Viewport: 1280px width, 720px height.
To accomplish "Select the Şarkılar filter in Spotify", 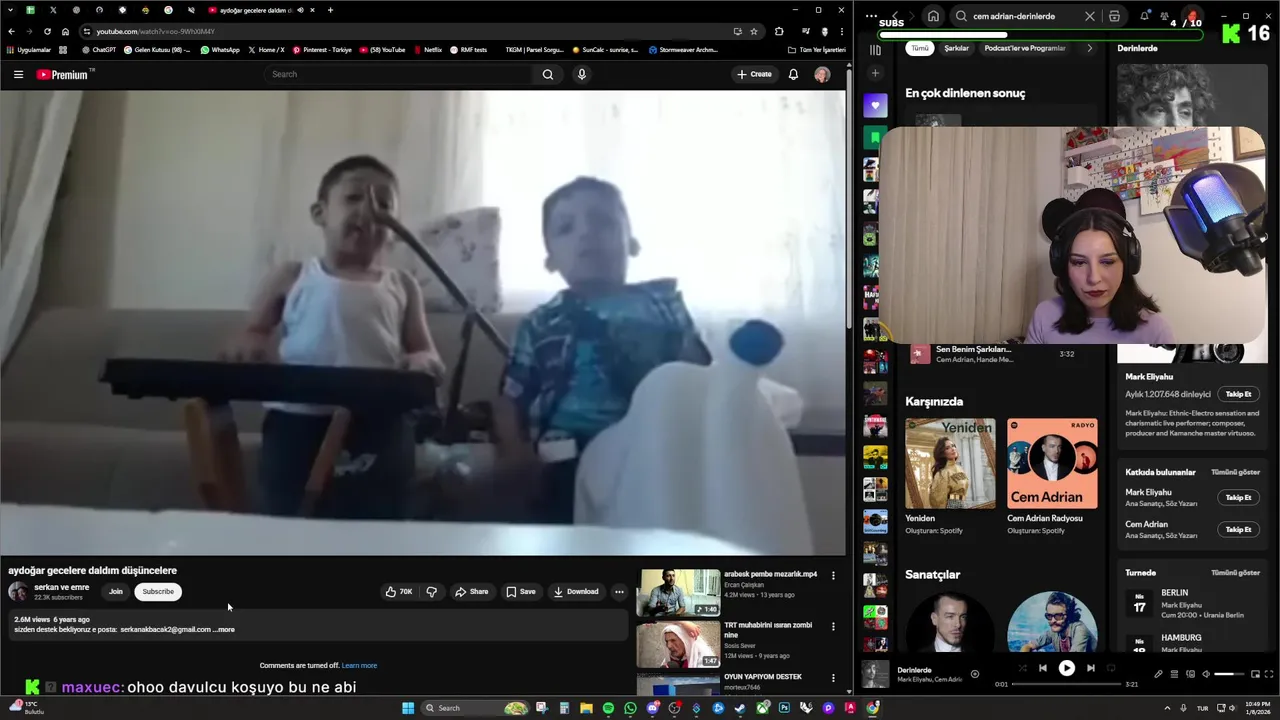I will tap(957, 48).
